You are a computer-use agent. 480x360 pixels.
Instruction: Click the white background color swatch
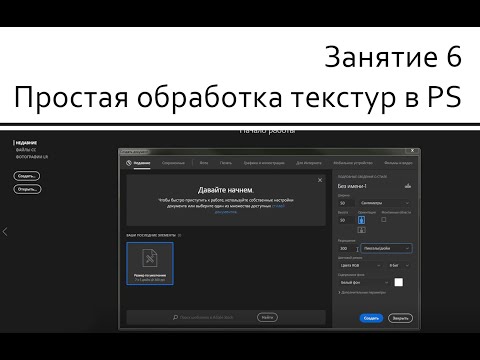tap(399, 282)
